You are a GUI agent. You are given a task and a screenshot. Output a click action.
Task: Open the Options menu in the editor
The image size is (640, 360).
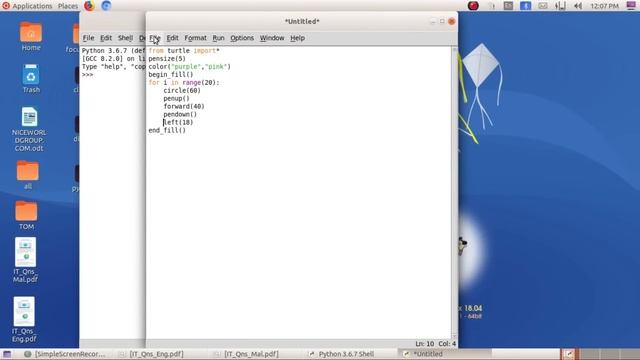pyautogui.click(x=242, y=38)
